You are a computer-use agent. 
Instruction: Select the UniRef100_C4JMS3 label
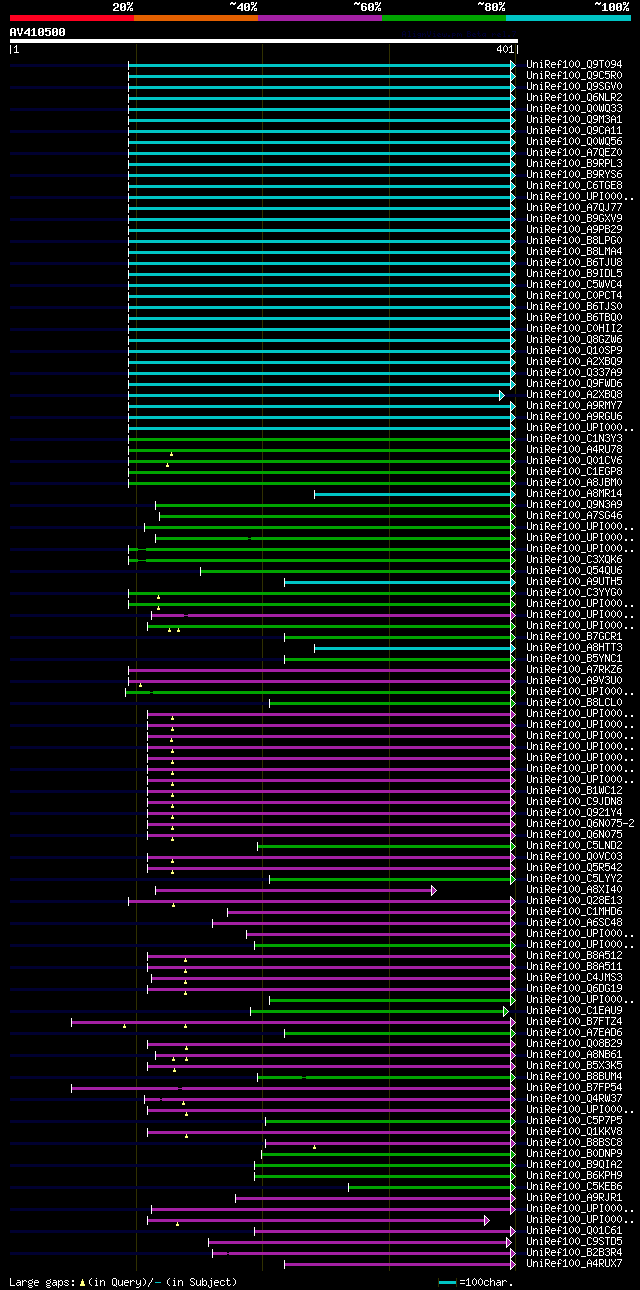pyautogui.click(x=574, y=978)
